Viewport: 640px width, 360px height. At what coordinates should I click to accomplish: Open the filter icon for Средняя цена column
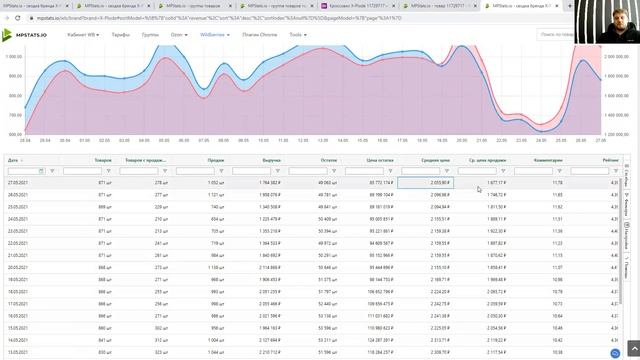(447, 171)
